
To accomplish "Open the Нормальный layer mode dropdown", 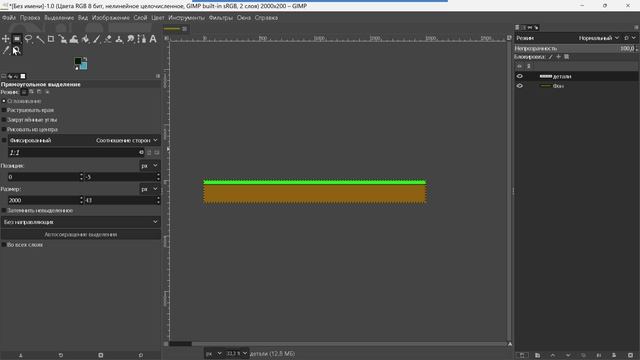I will (x=599, y=38).
